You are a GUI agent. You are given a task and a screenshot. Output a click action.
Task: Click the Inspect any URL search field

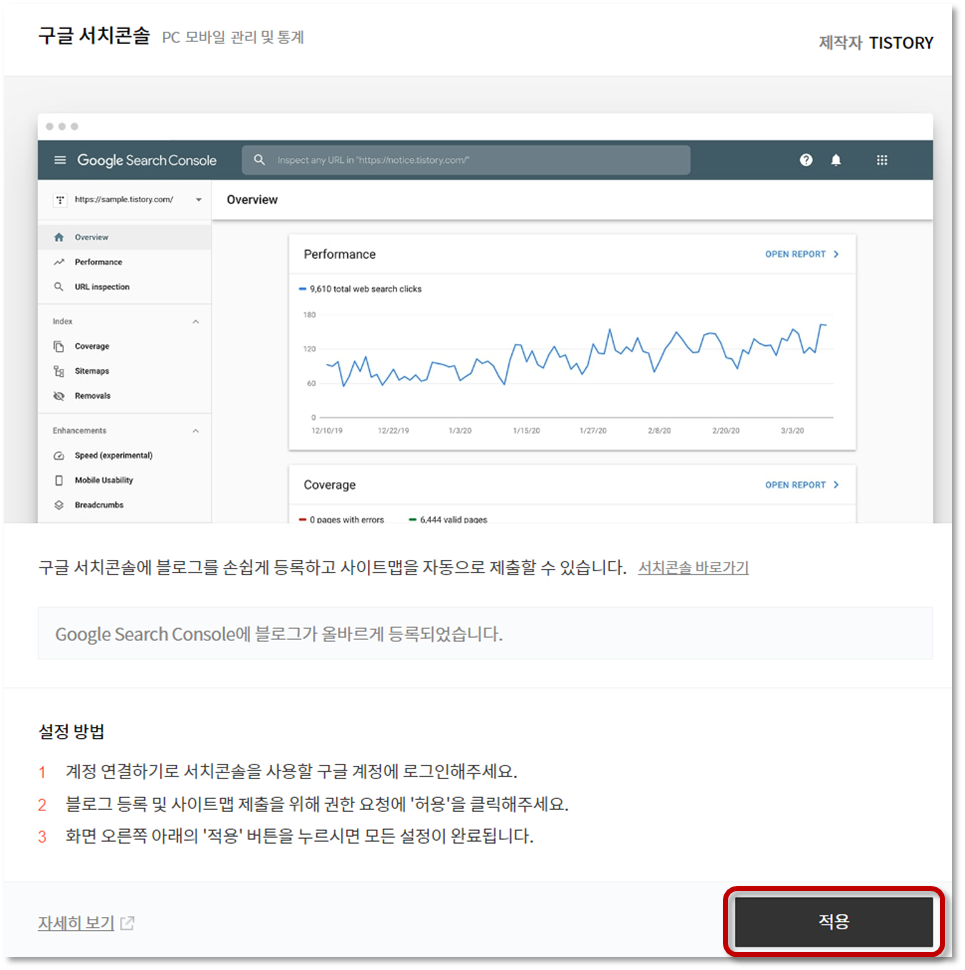[466, 160]
